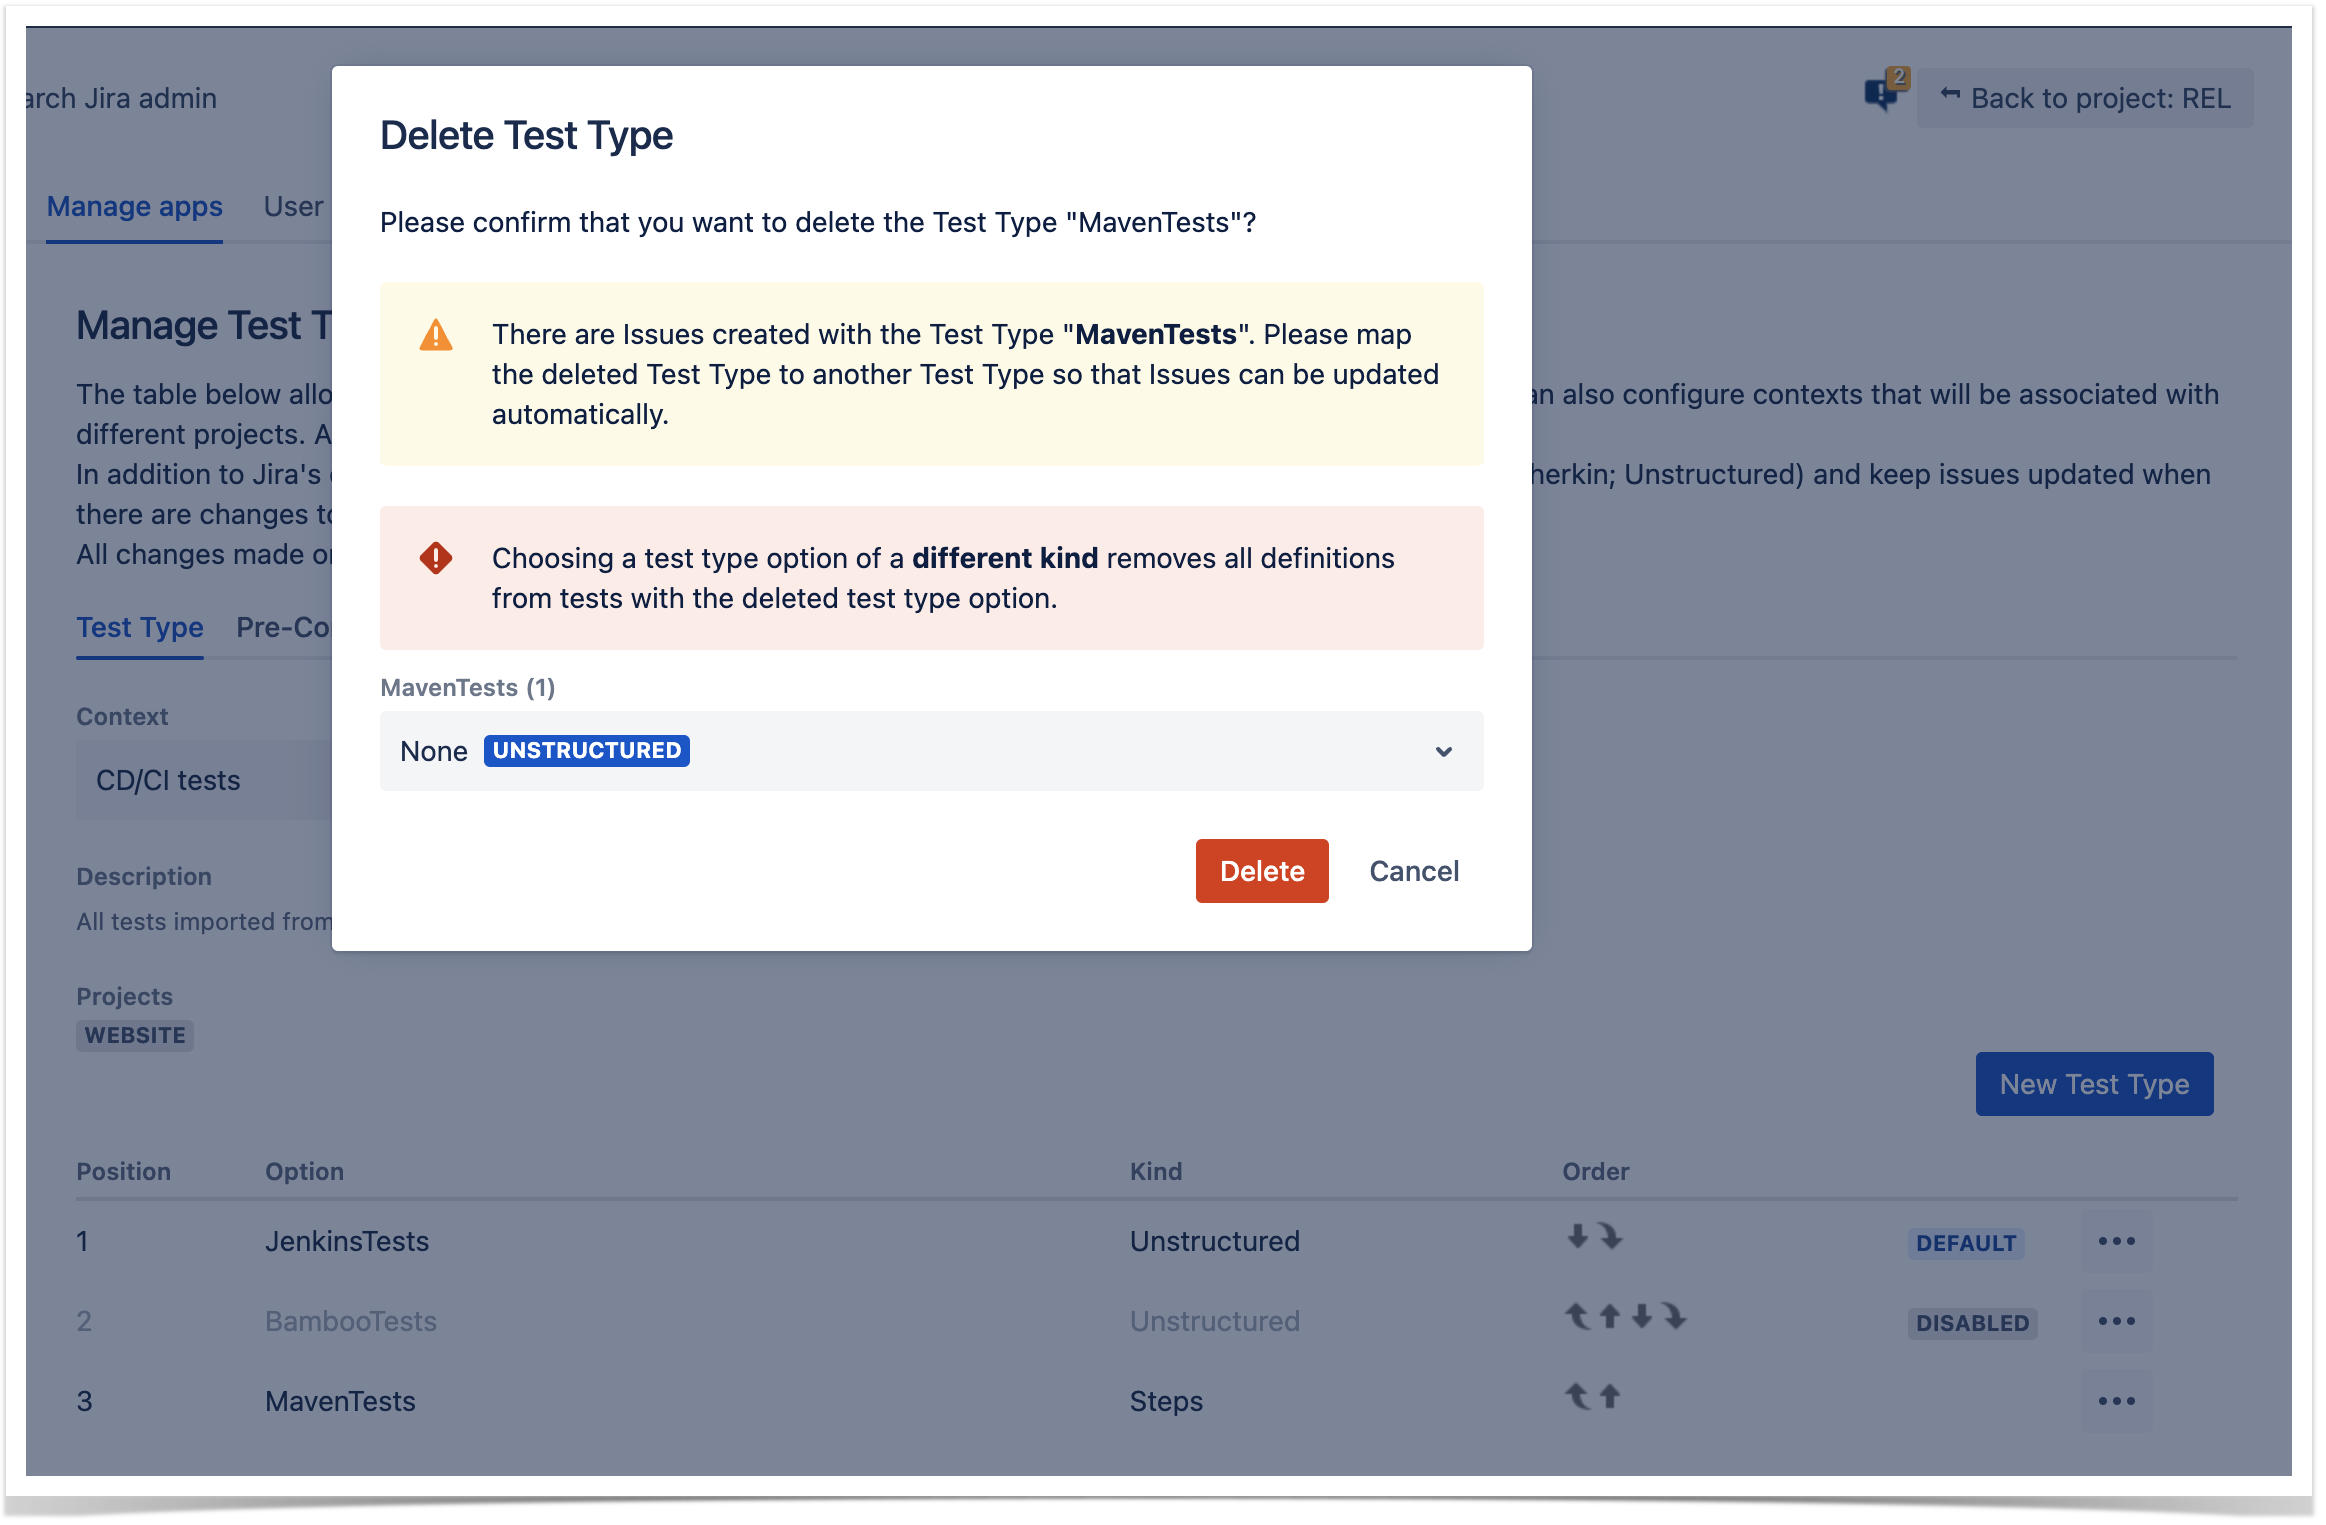This screenshot has width=2326, height=1525.
Task: Click the red error diamond icon
Action: [435, 557]
